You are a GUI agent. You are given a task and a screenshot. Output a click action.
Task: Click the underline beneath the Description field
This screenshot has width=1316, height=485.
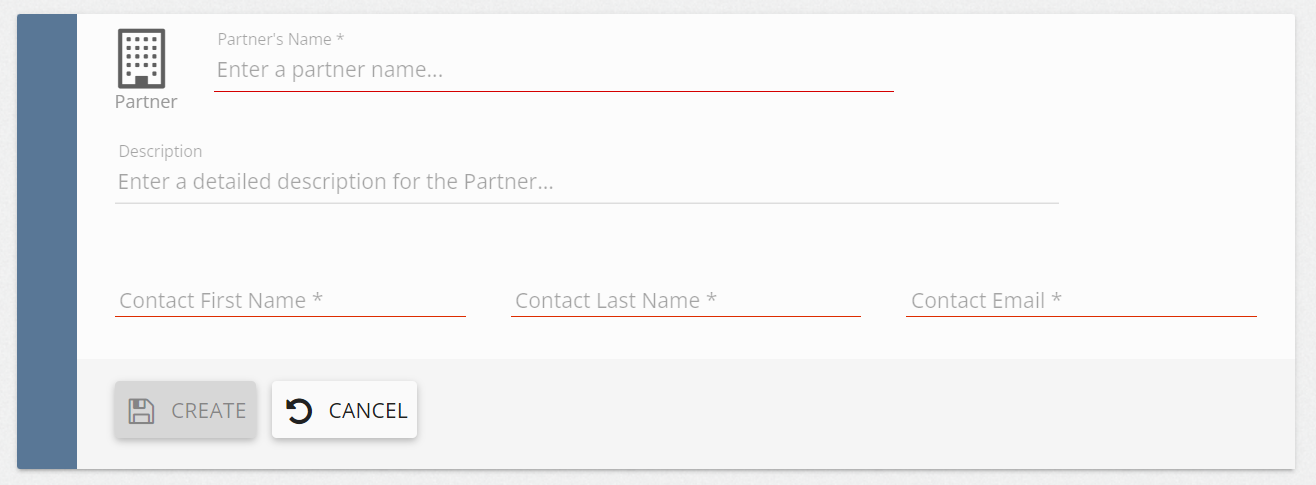coord(586,203)
